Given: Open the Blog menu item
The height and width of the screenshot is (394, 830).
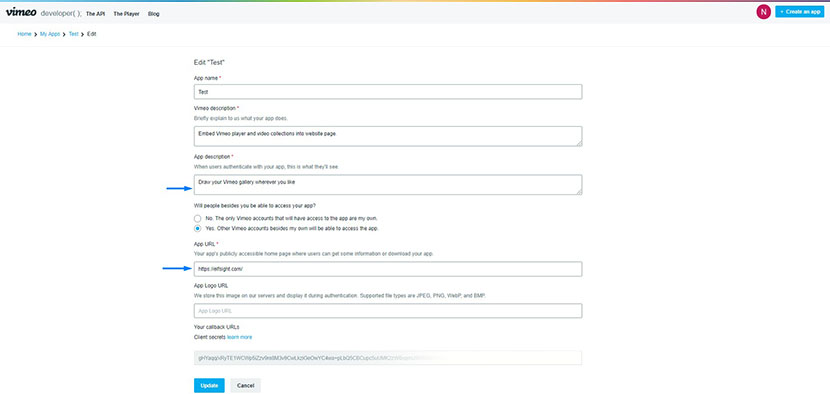Looking at the screenshot, I should pos(154,14).
